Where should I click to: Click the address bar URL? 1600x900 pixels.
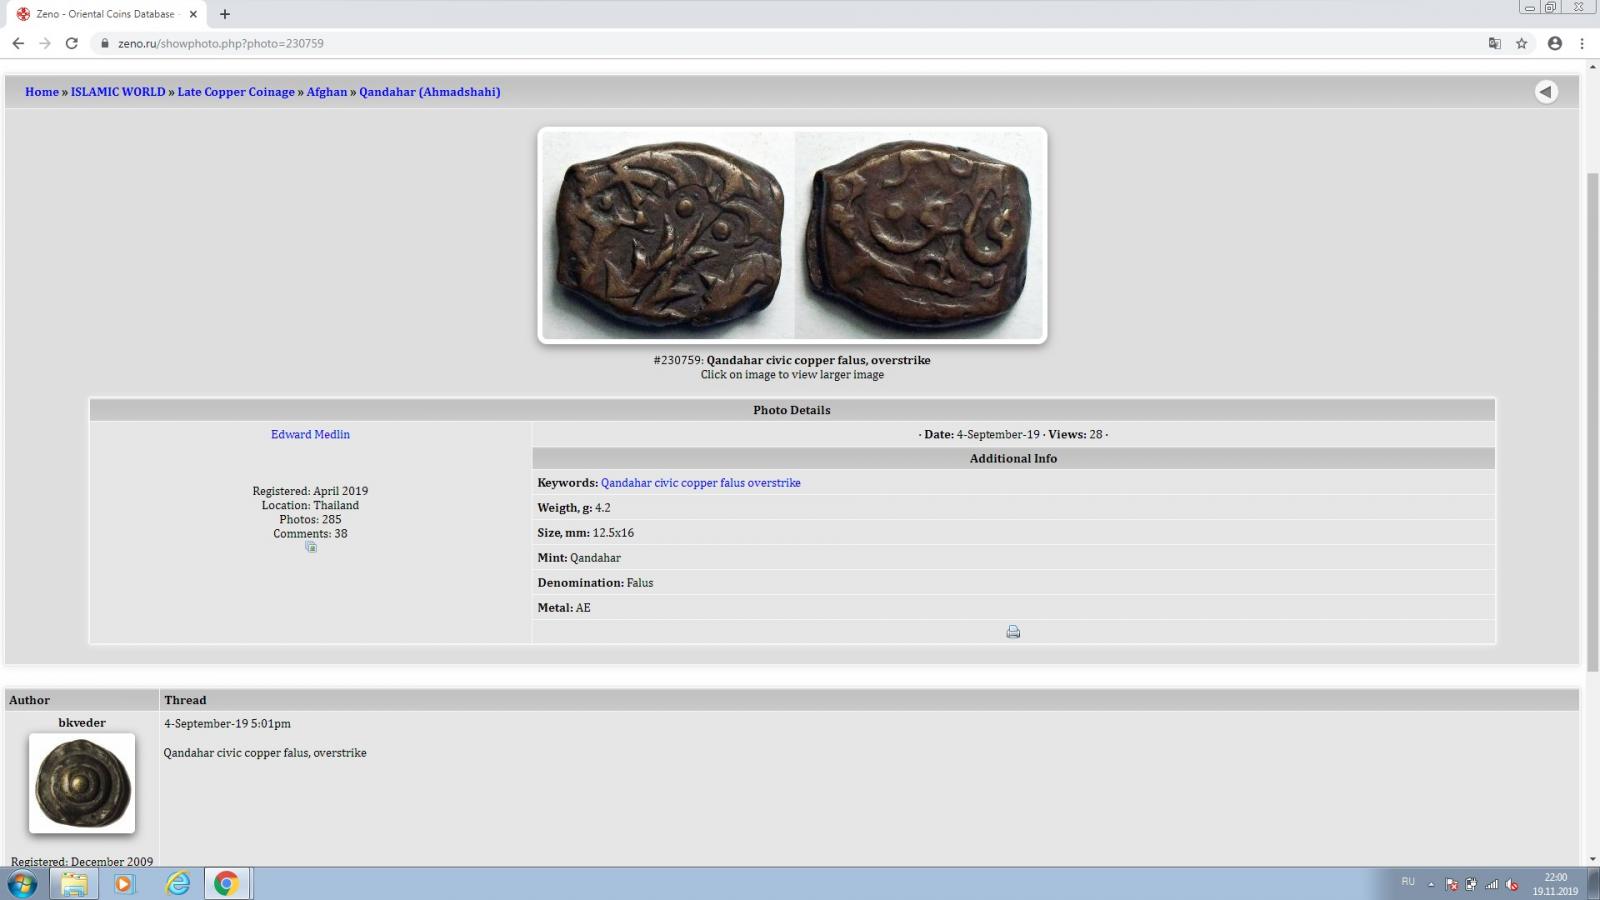tap(221, 44)
